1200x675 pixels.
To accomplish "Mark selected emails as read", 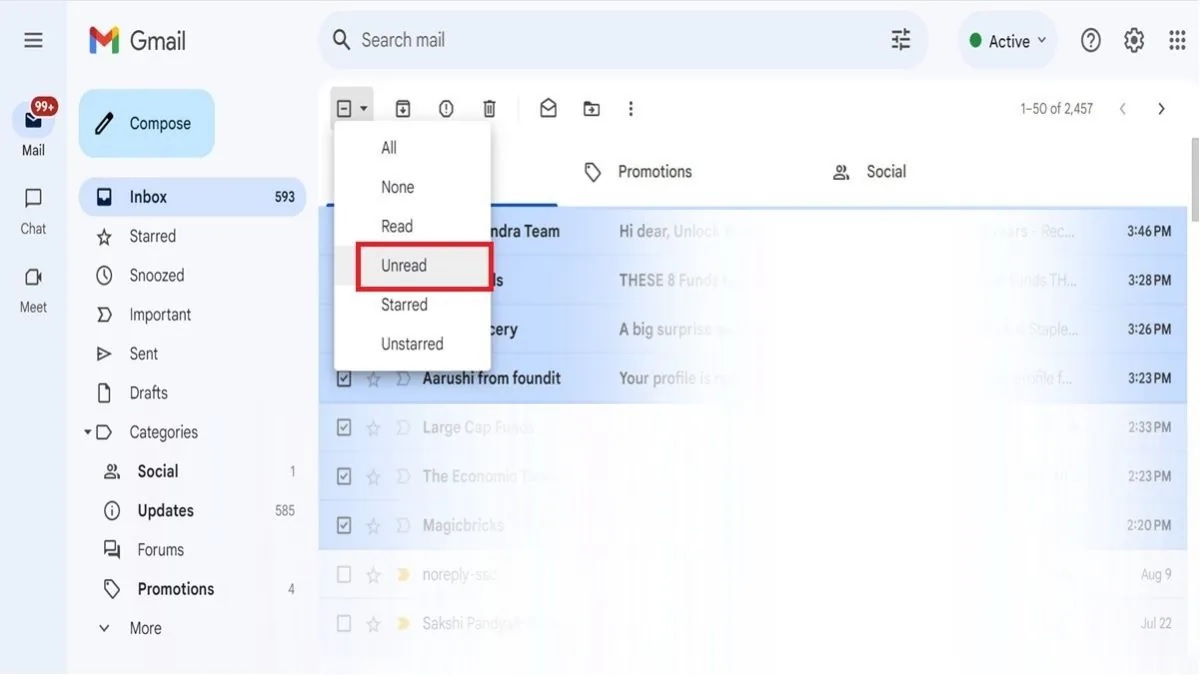I will click(x=548, y=108).
